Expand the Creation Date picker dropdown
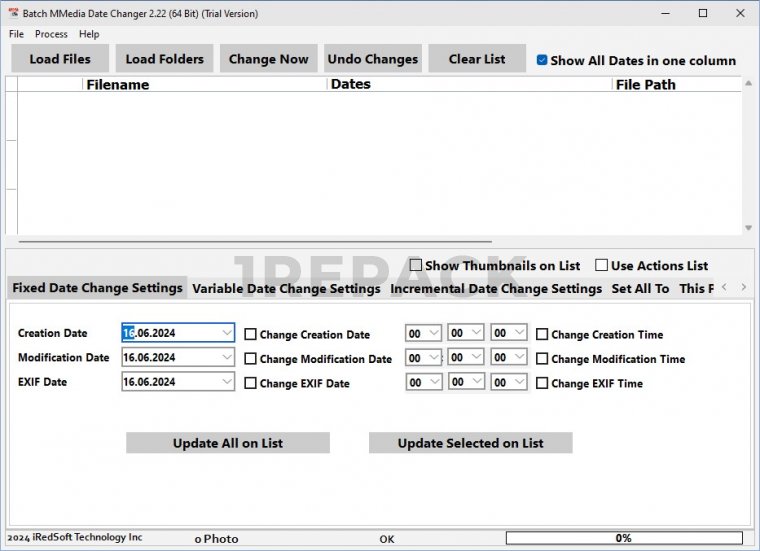 coord(227,332)
